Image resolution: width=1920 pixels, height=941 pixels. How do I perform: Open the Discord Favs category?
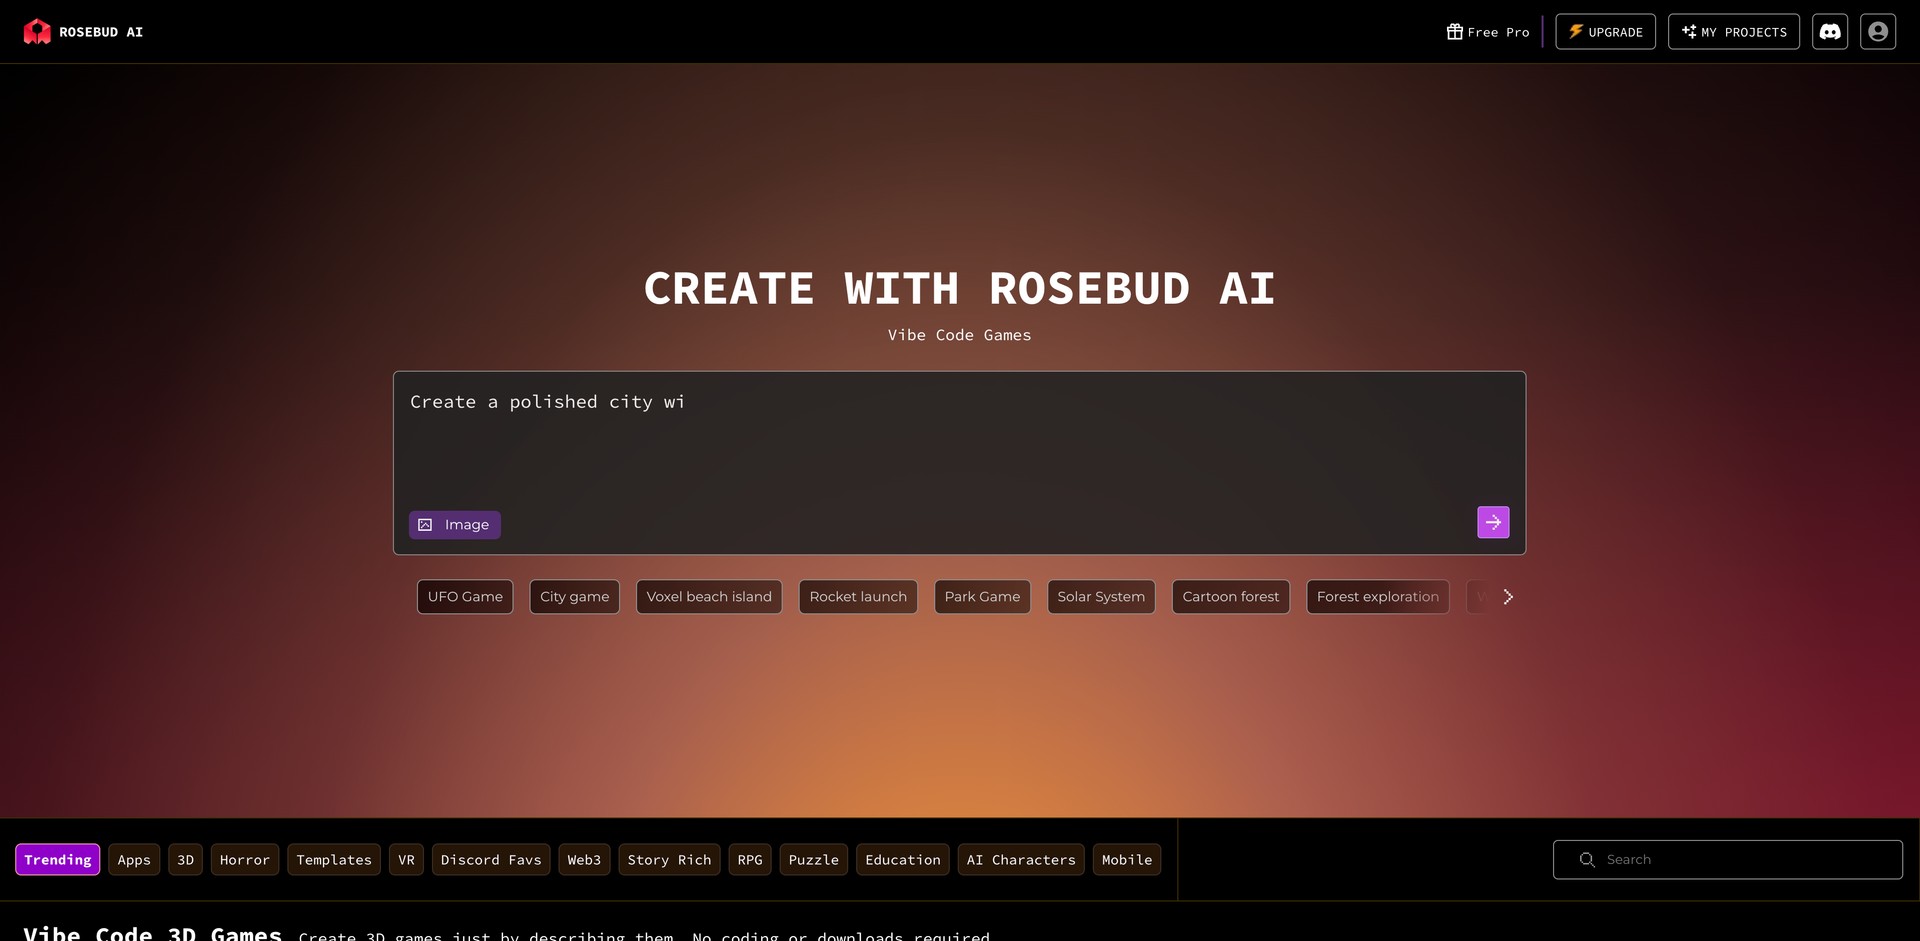click(491, 860)
